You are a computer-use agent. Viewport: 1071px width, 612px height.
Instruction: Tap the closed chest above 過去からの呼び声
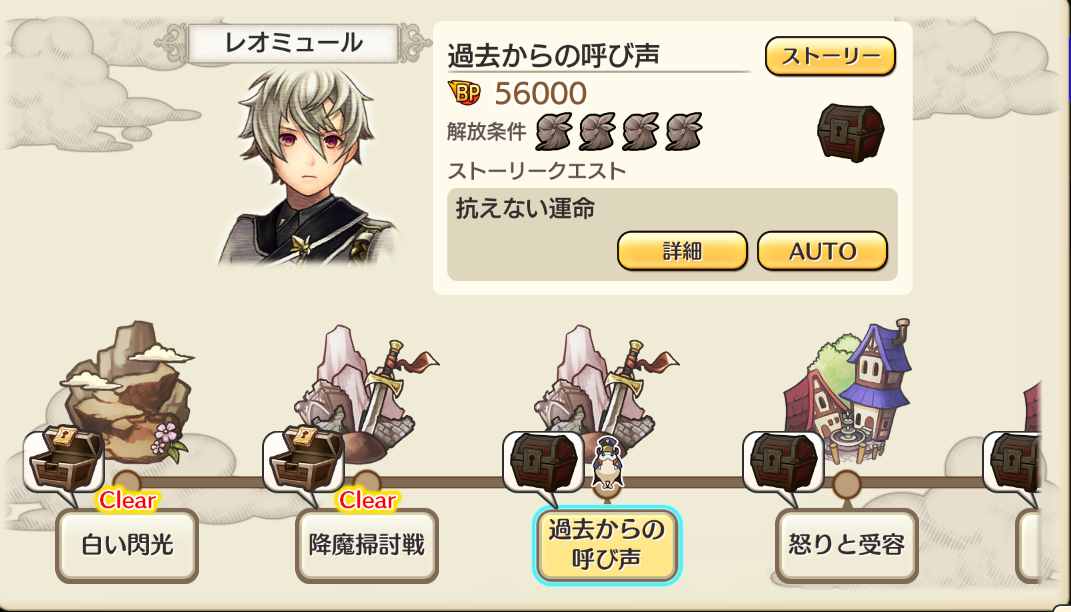pos(544,461)
